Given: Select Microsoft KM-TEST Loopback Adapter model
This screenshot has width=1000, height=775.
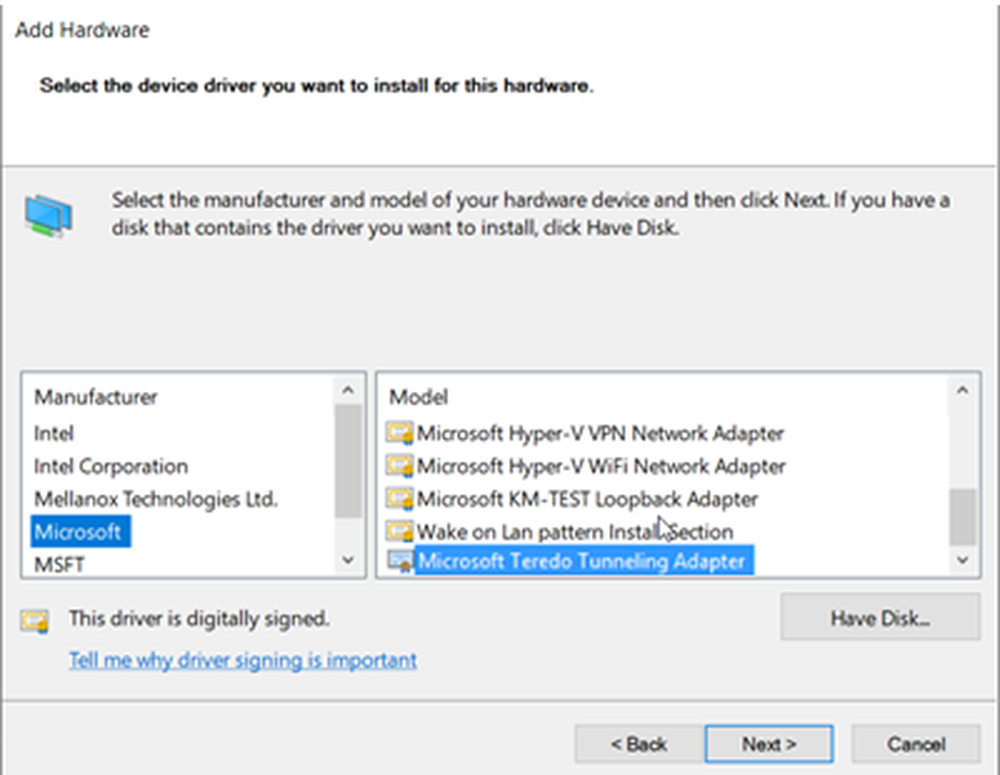Looking at the screenshot, I should pyautogui.click(x=587, y=499).
